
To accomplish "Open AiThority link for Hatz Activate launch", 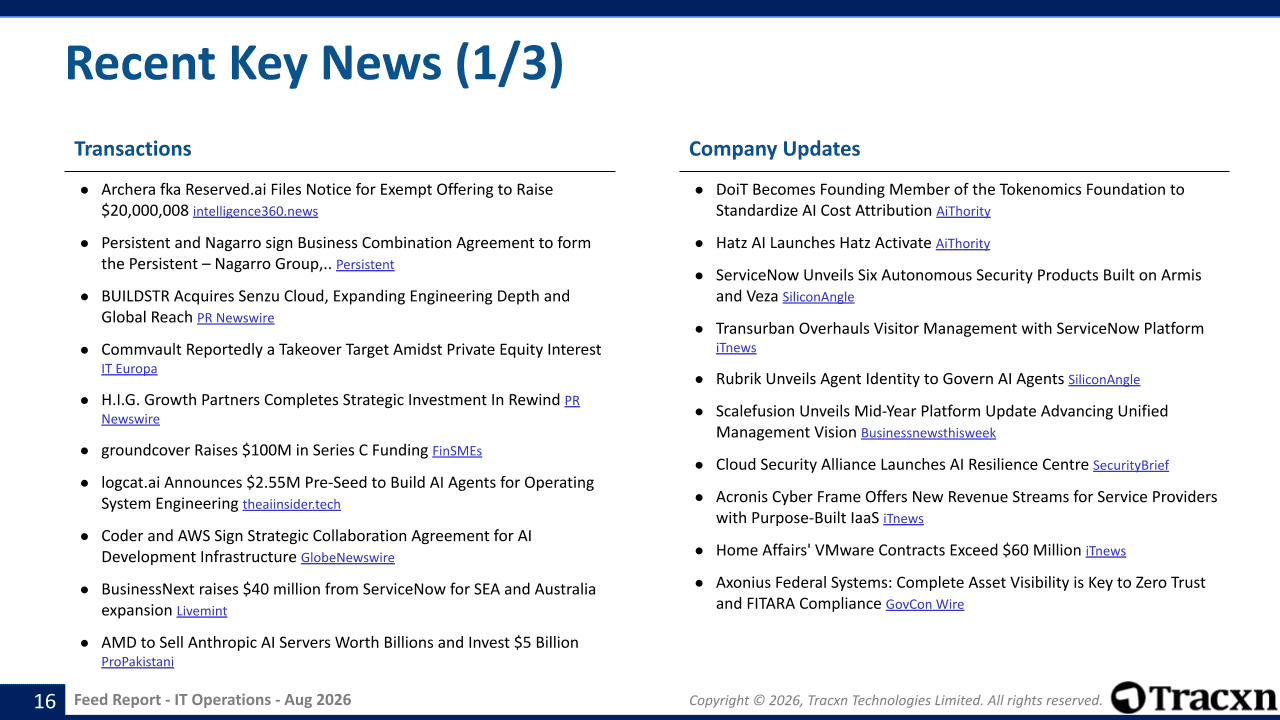I will point(963,243).
